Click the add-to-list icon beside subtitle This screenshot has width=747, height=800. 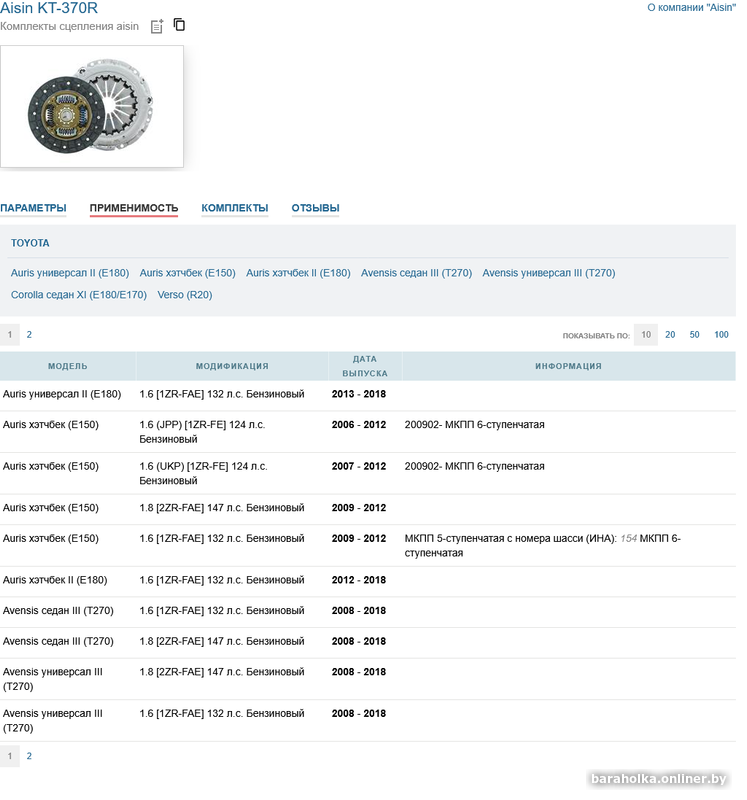[157, 26]
